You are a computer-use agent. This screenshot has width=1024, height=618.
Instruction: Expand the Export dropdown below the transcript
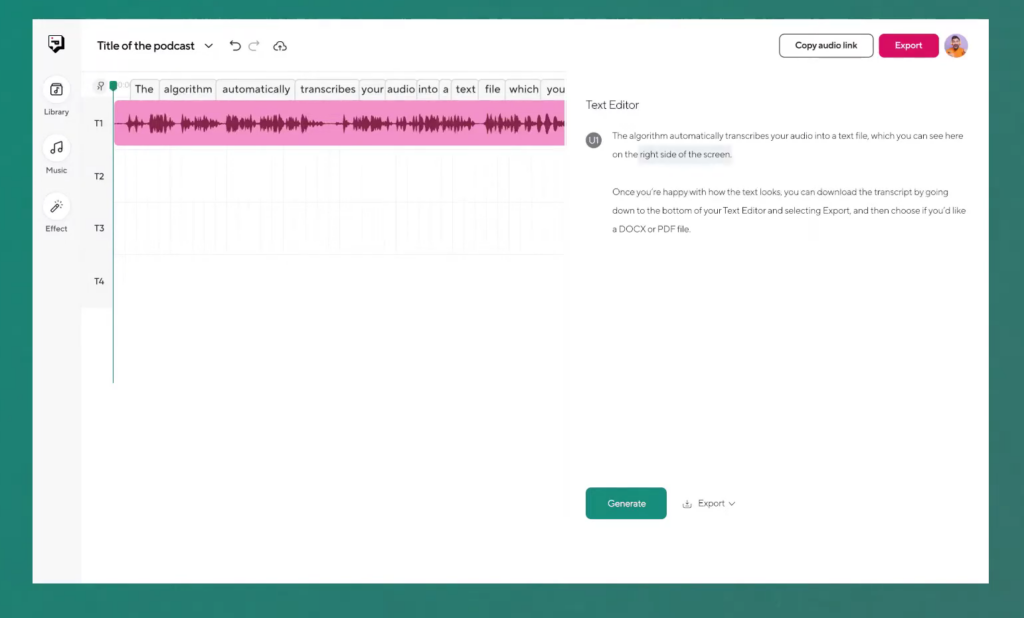point(709,503)
